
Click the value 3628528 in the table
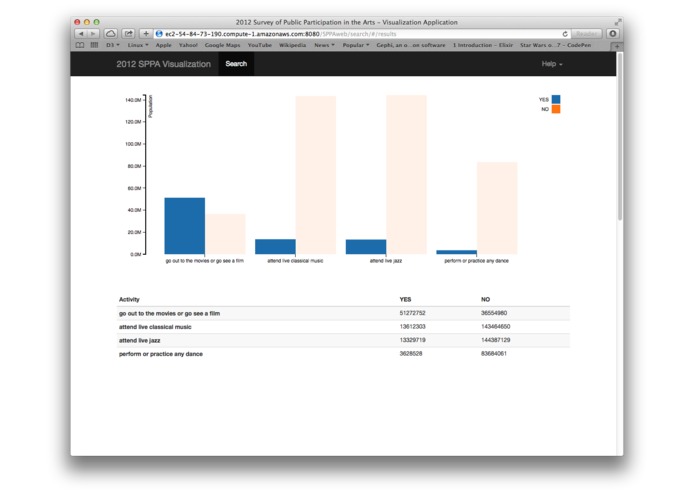[x=411, y=354]
